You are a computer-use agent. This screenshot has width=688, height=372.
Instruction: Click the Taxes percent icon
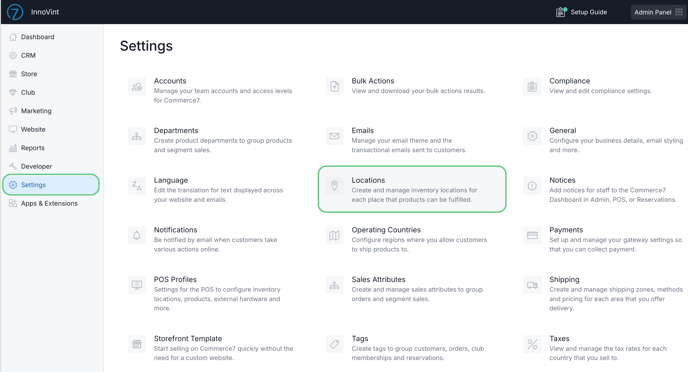point(532,344)
